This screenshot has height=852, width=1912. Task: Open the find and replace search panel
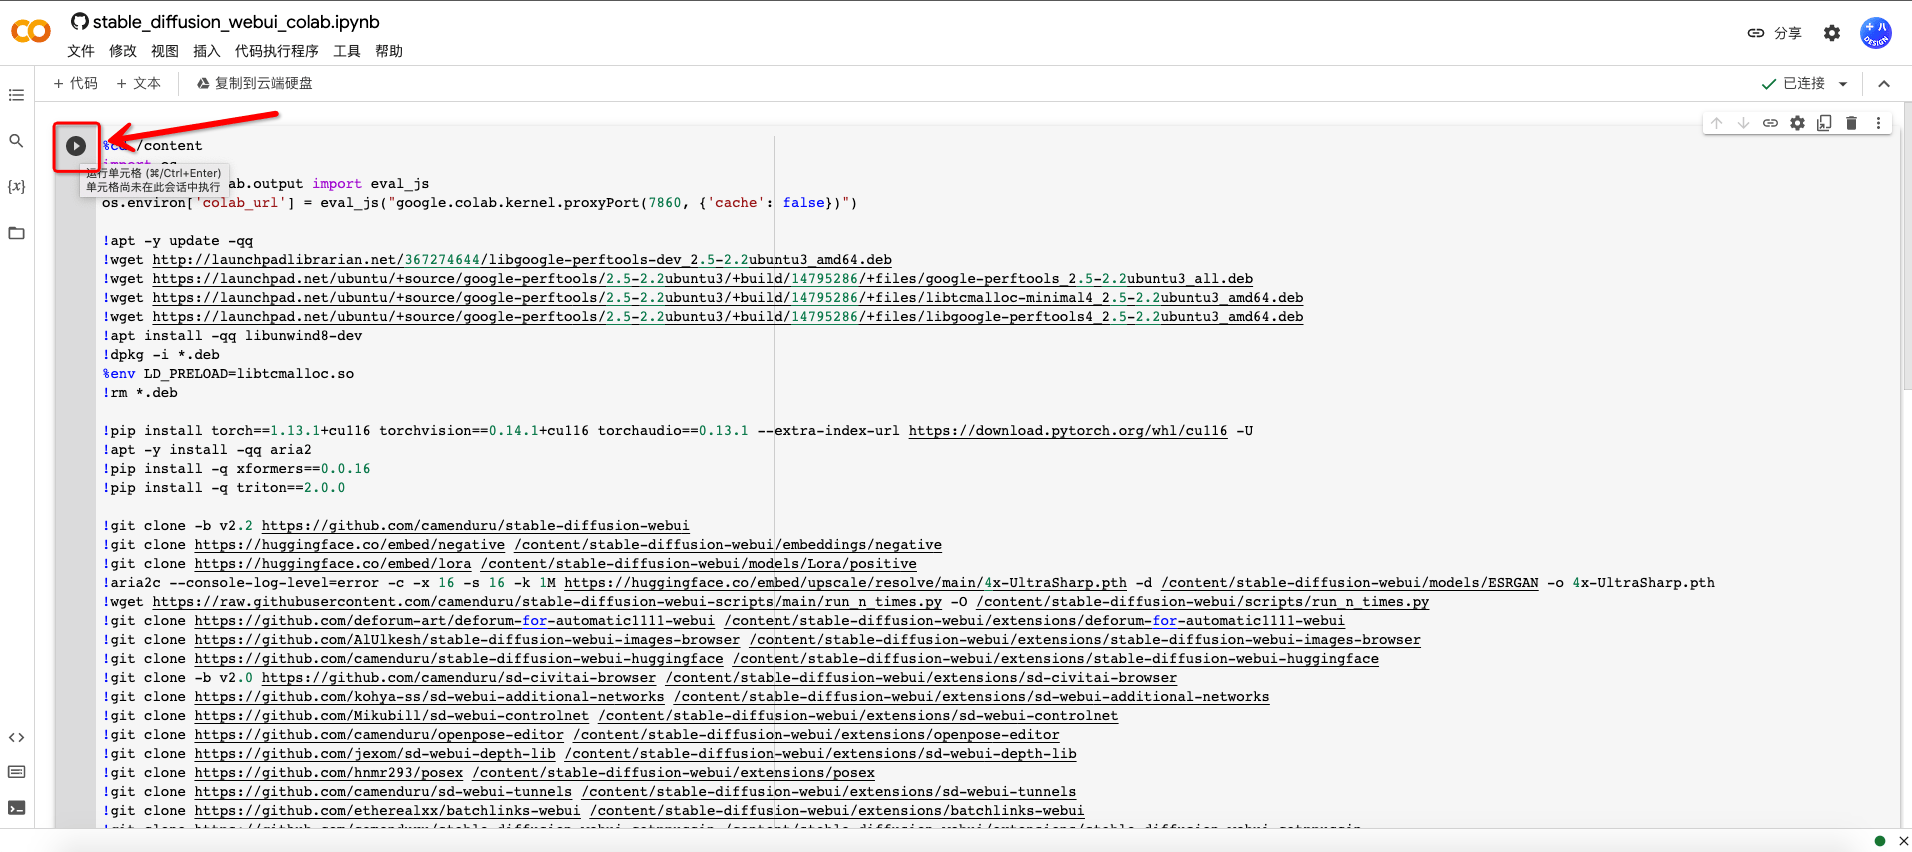[16, 141]
